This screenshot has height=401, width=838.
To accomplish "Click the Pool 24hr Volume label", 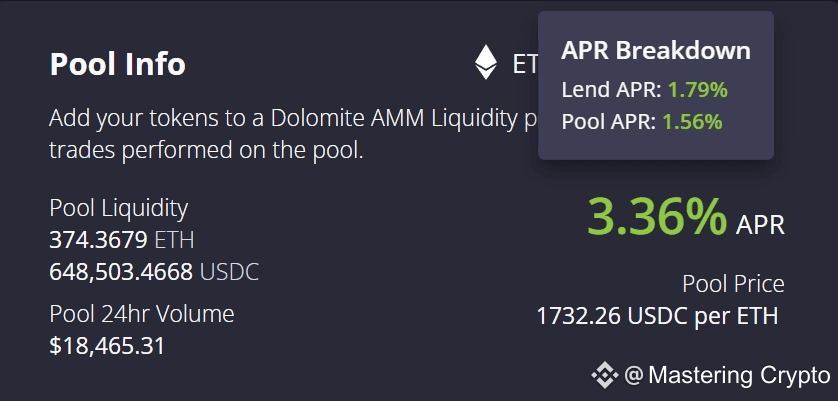I will [142, 314].
